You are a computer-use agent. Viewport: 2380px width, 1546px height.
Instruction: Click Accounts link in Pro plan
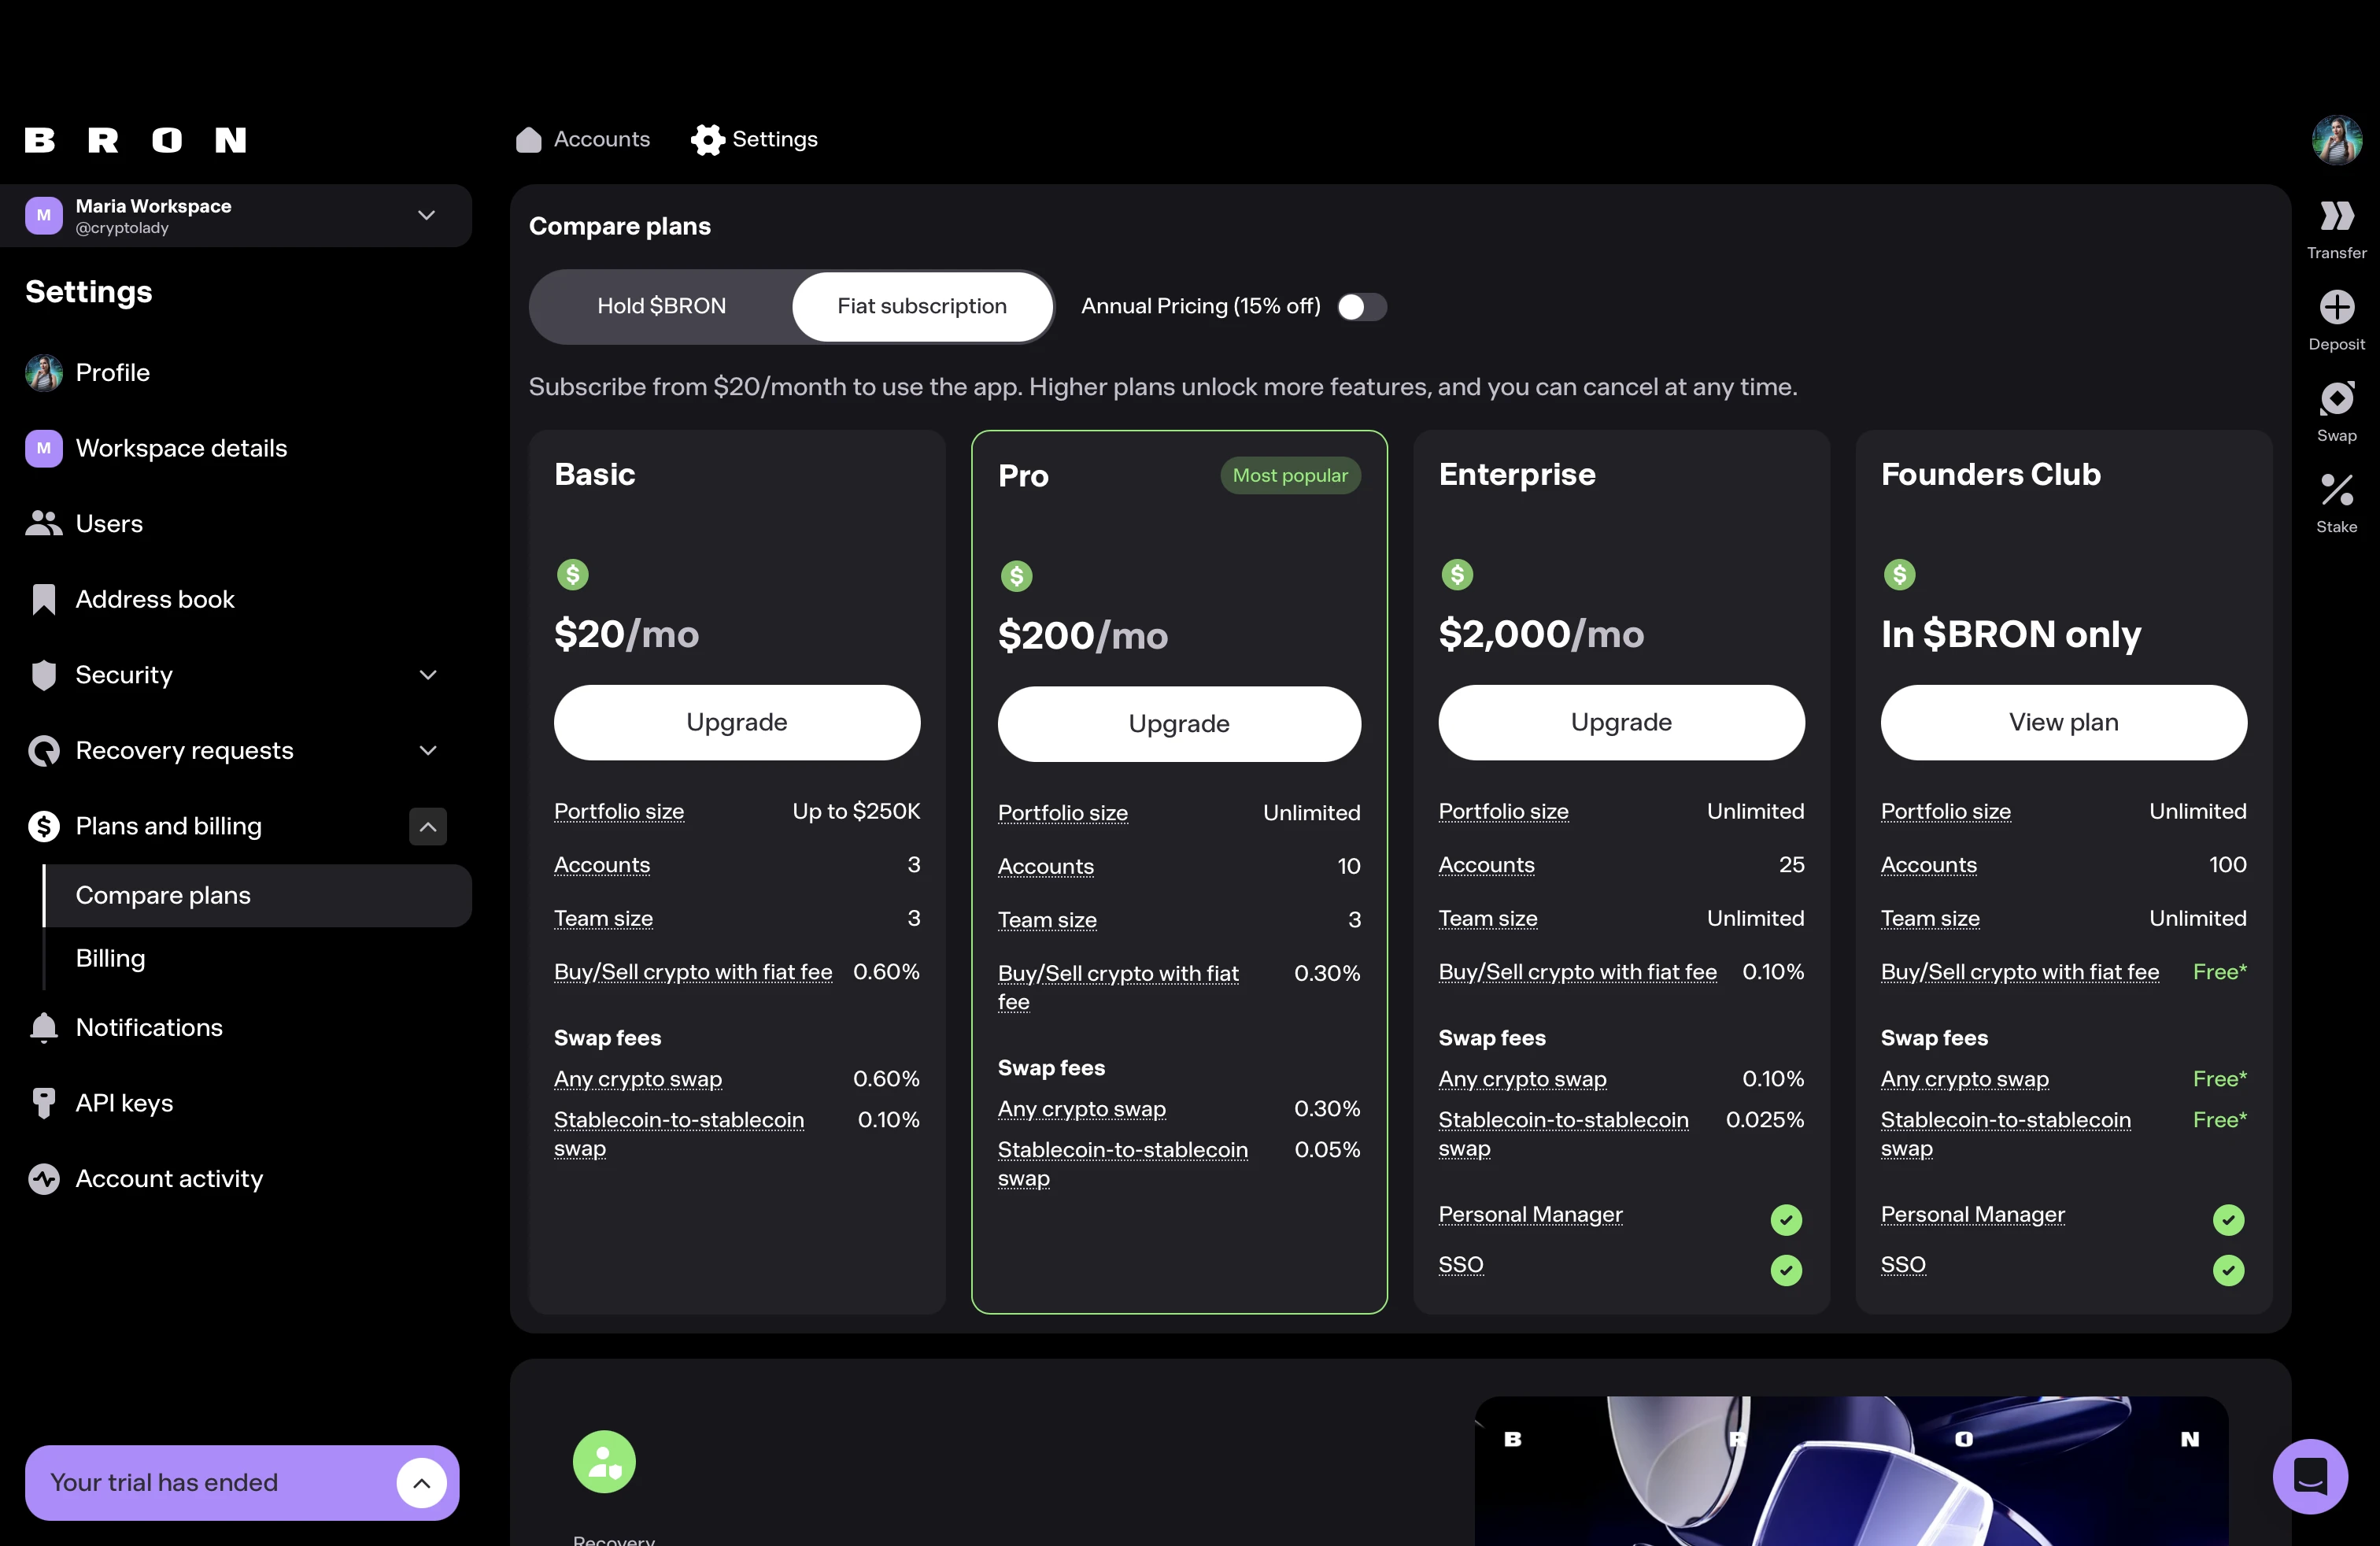(1046, 866)
